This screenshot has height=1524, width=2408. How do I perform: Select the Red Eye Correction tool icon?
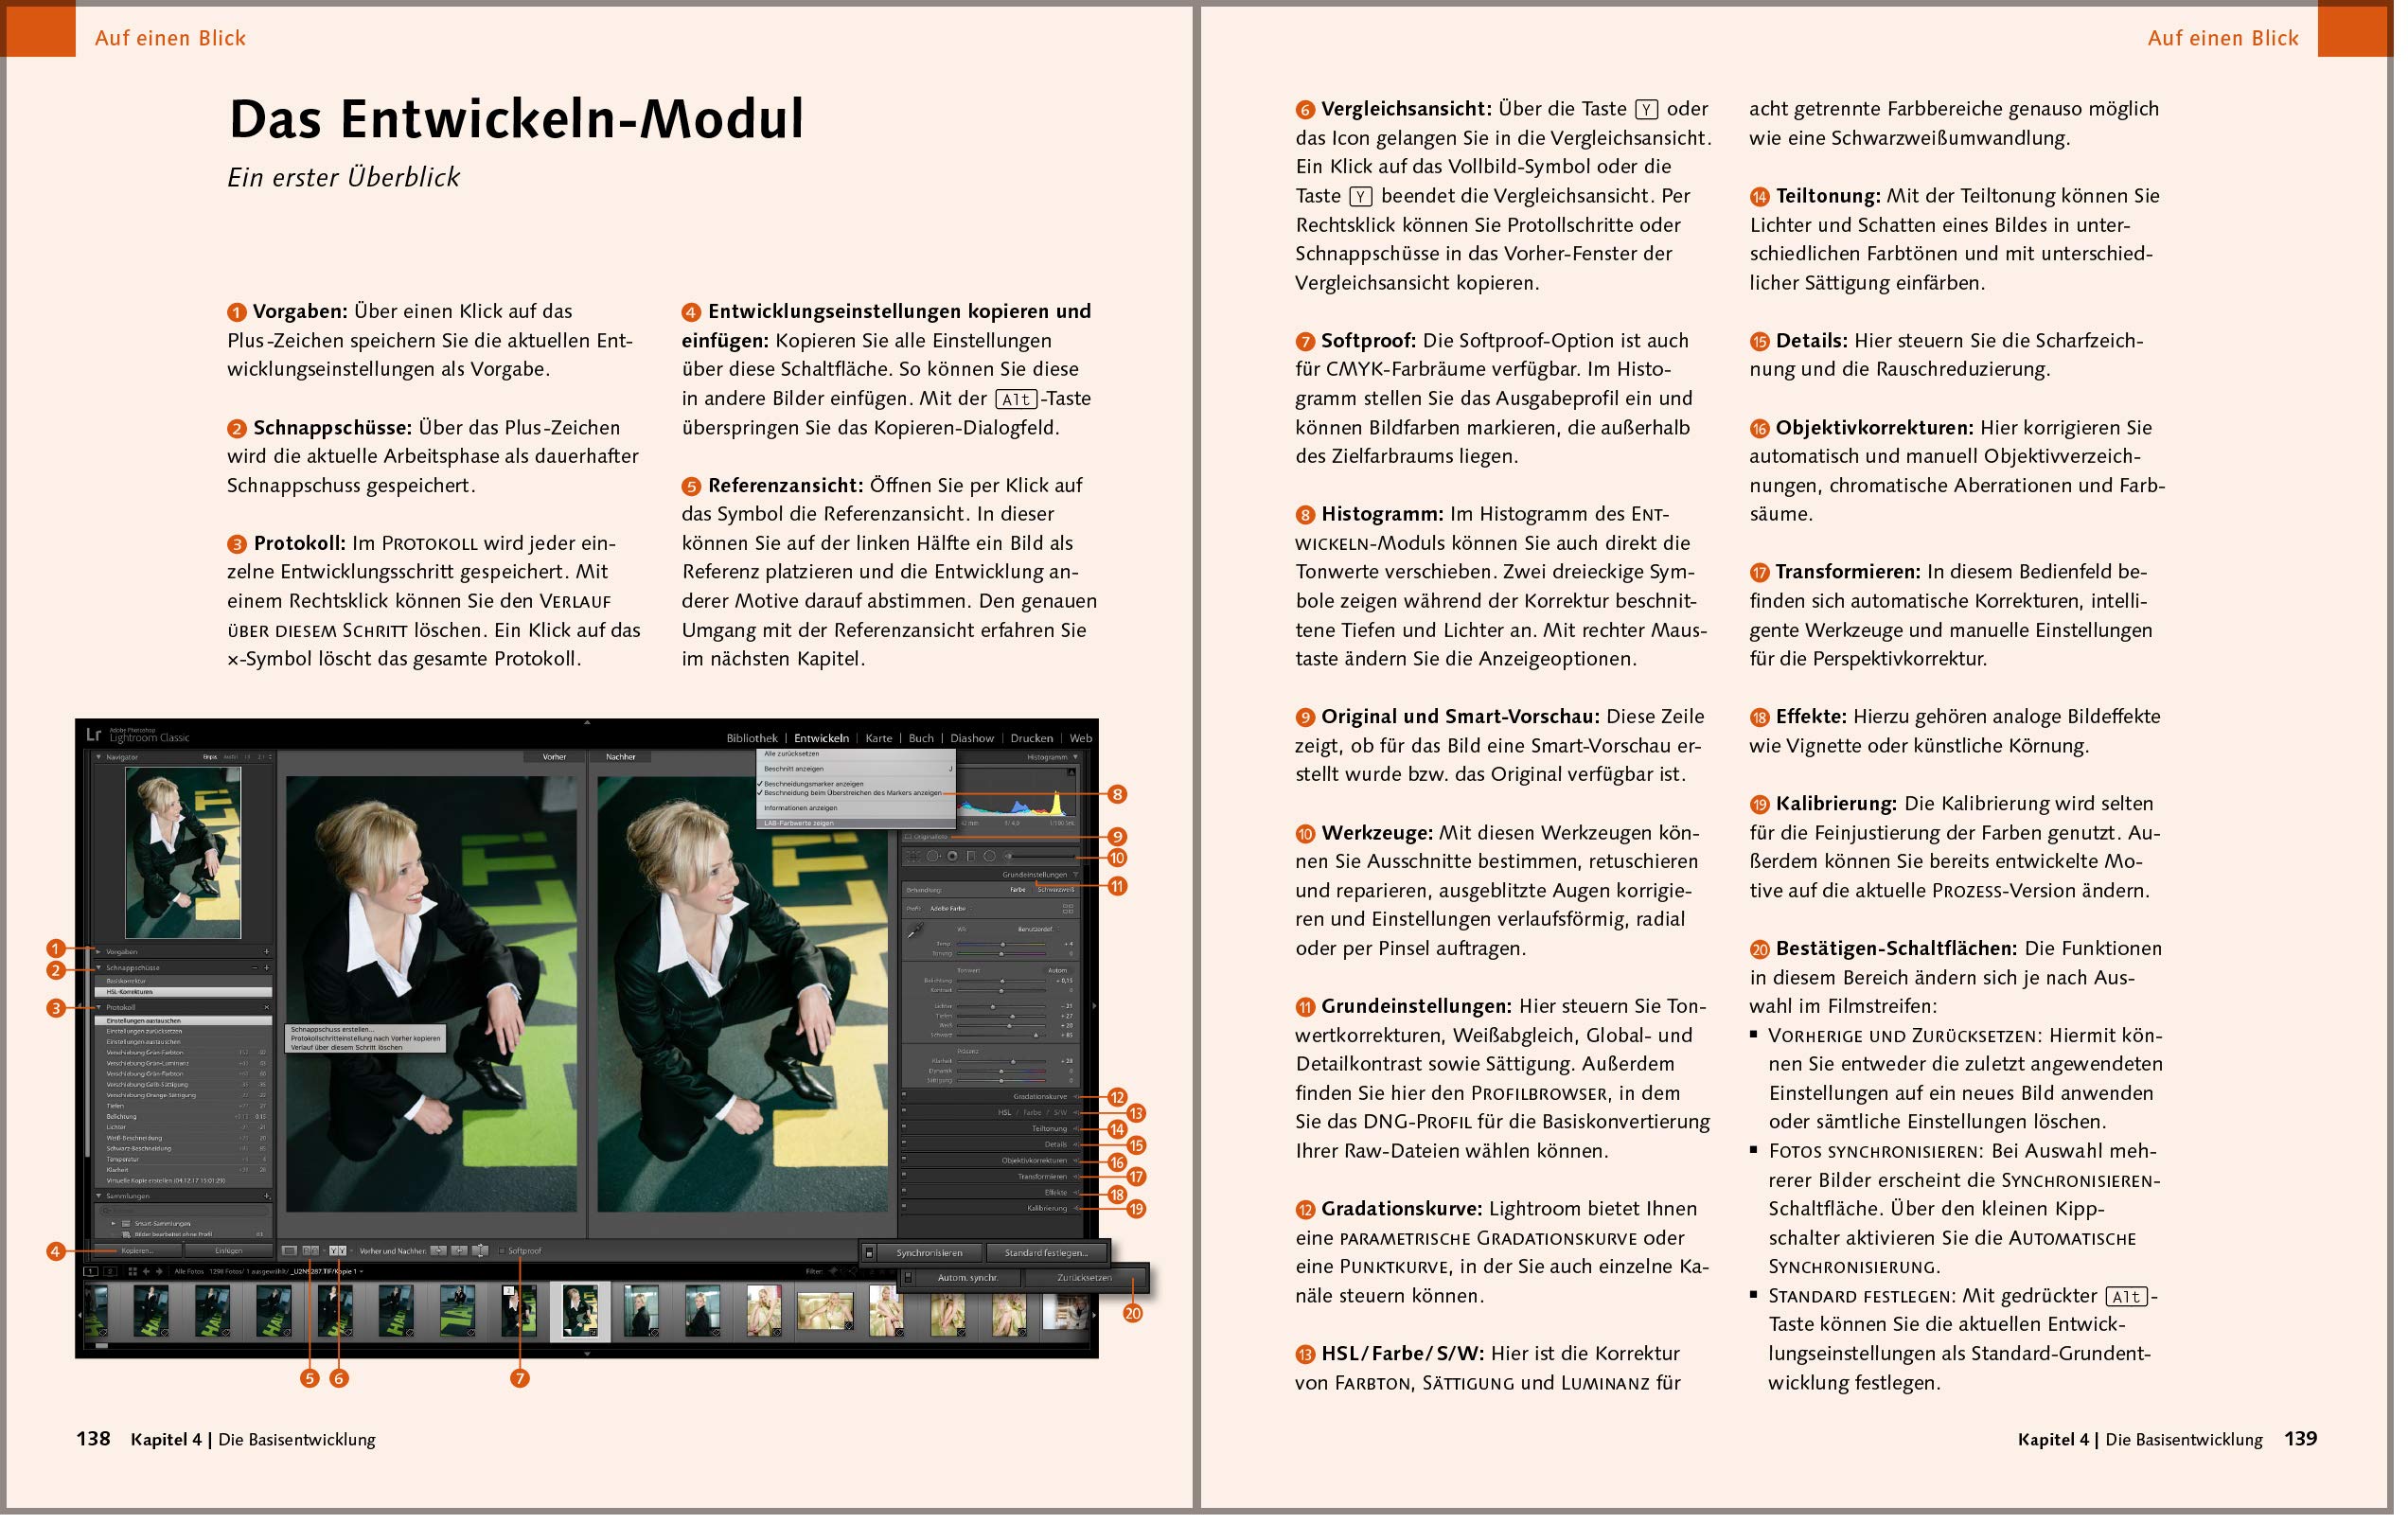tap(953, 856)
